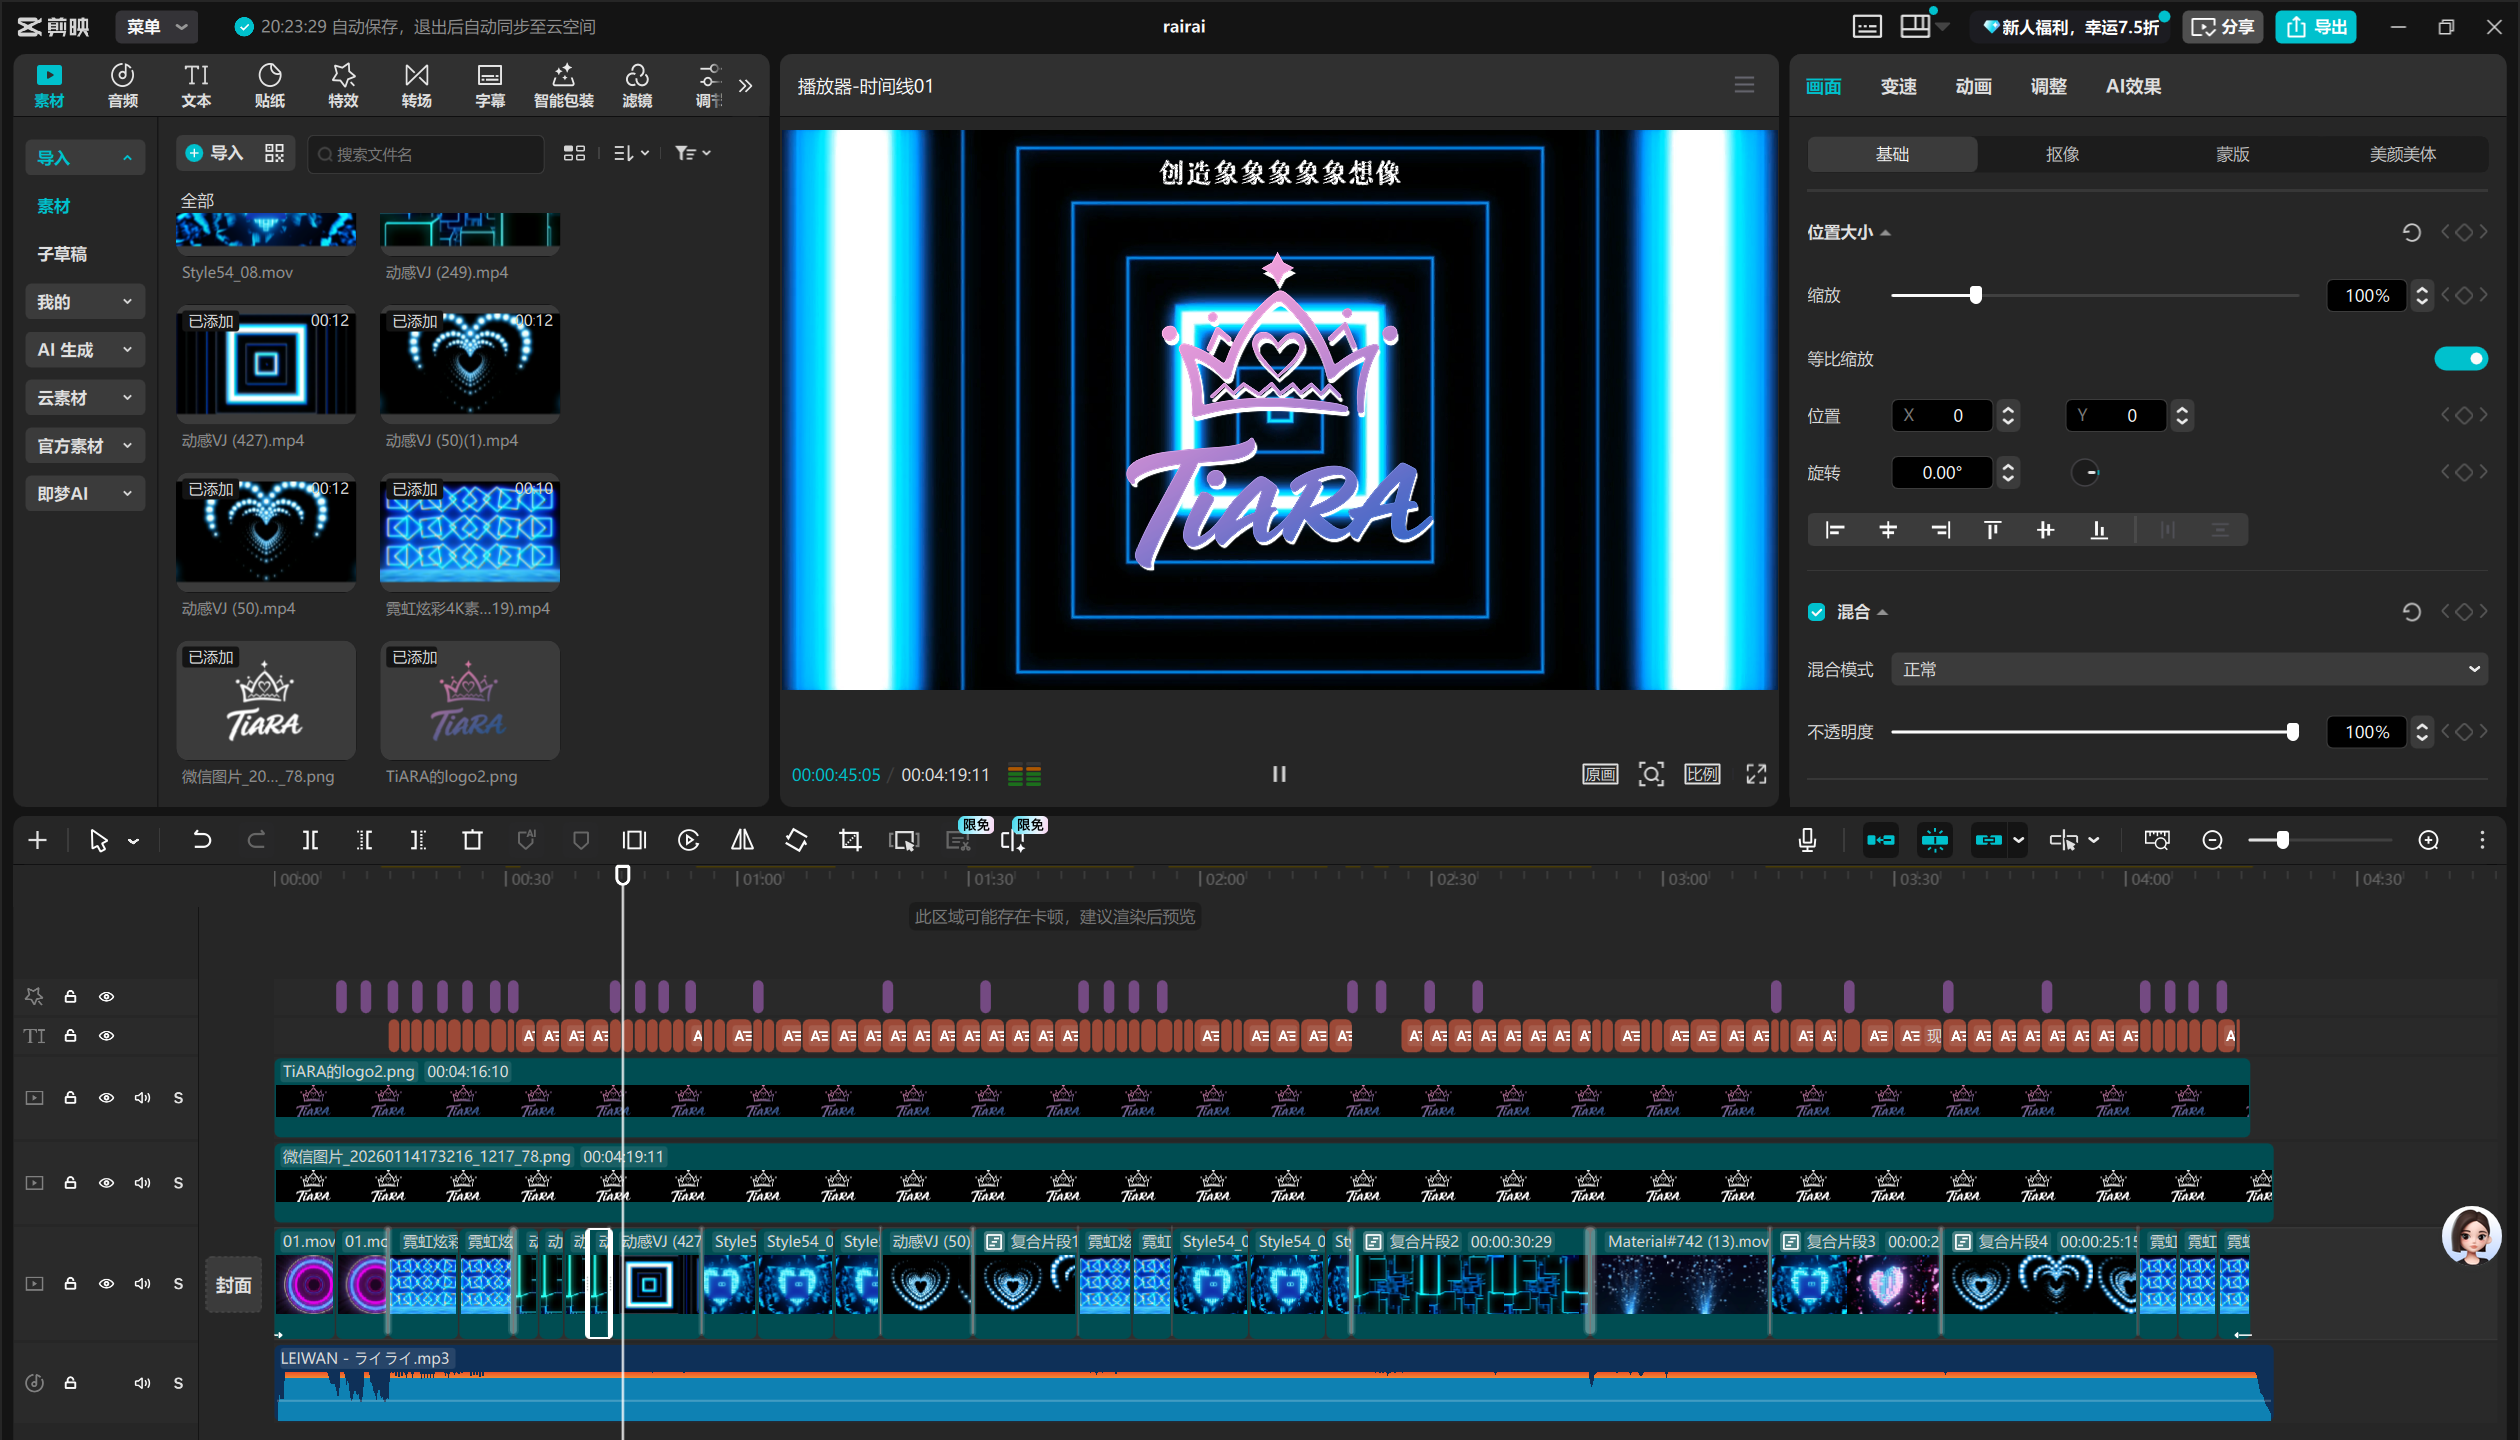Open the 菜单 menu dropdown
This screenshot has width=2520, height=1440.
(156, 27)
